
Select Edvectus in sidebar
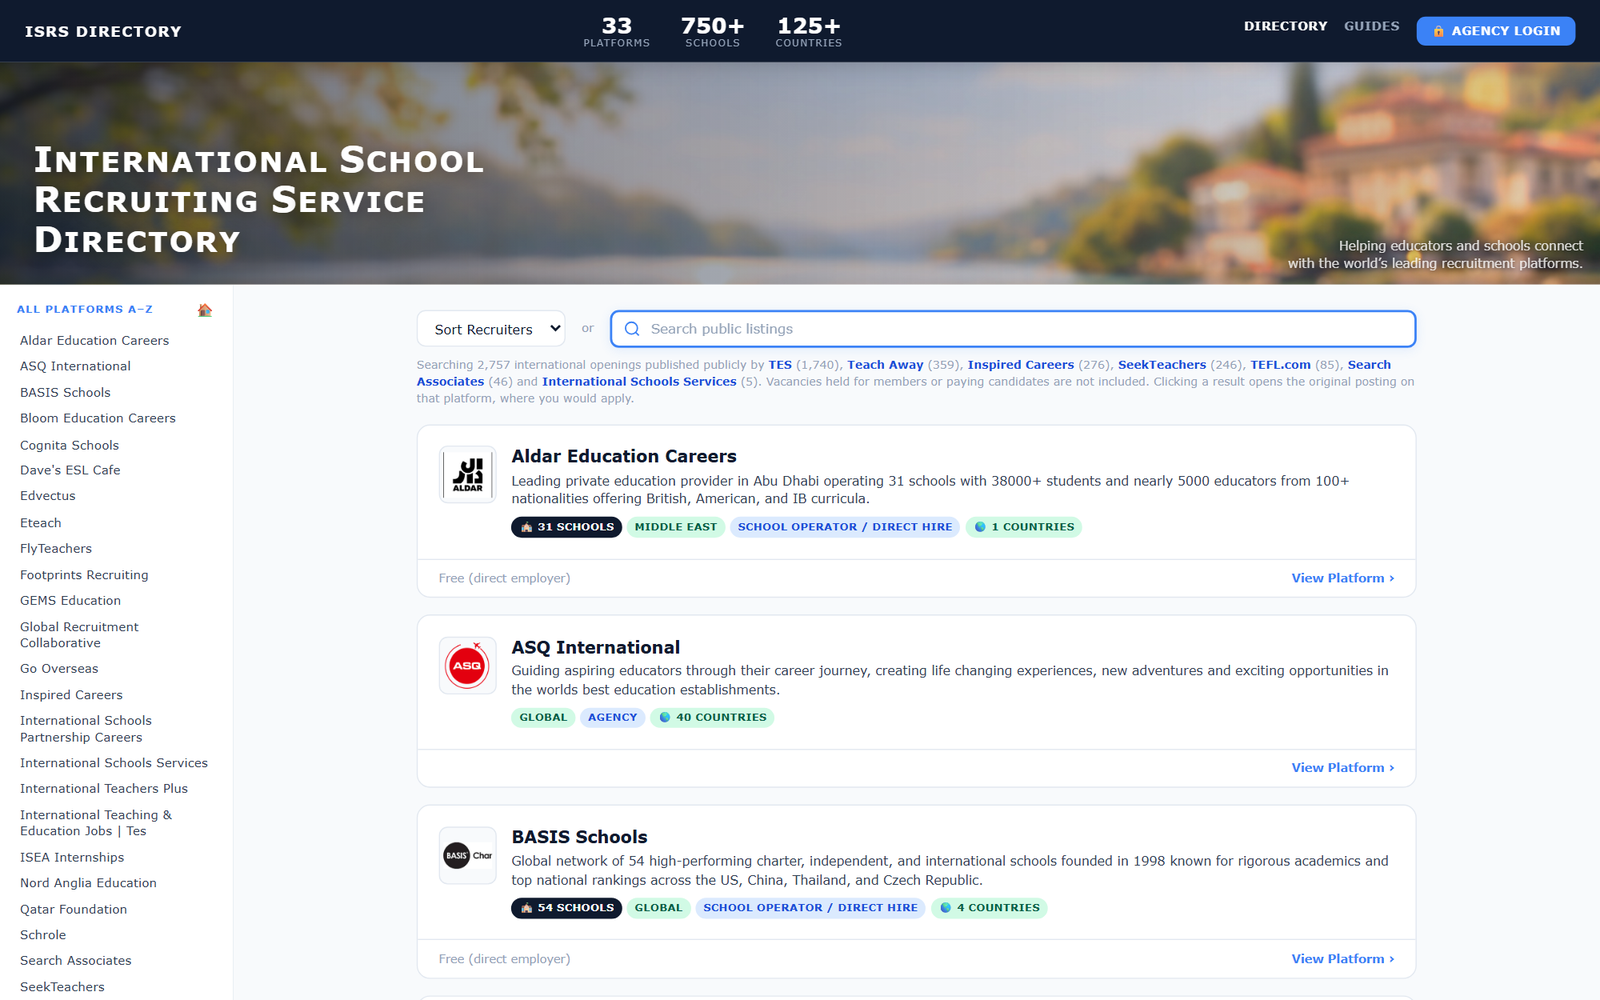(47, 496)
